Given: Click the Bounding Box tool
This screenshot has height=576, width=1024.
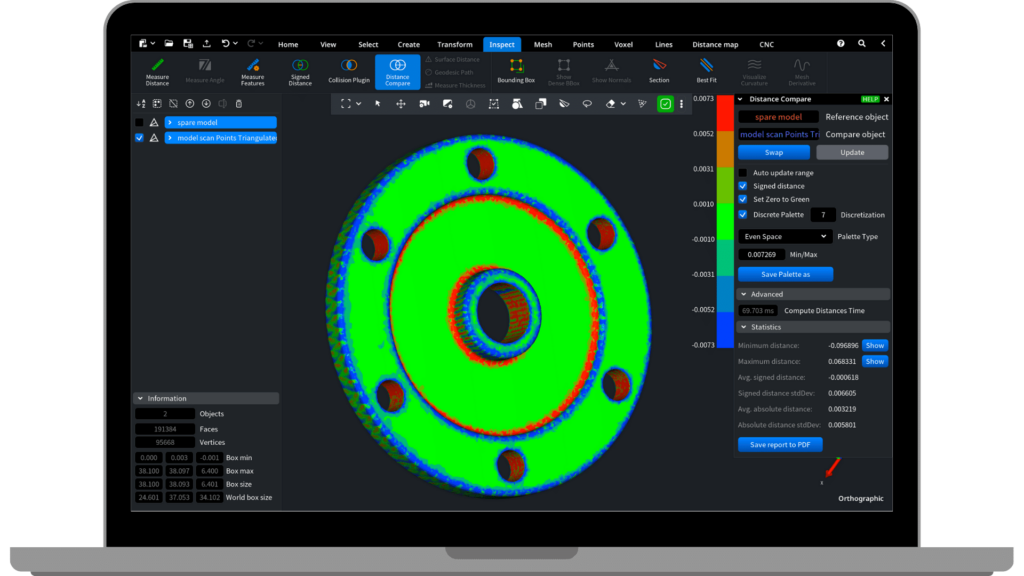Looking at the screenshot, I should pyautogui.click(x=516, y=70).
